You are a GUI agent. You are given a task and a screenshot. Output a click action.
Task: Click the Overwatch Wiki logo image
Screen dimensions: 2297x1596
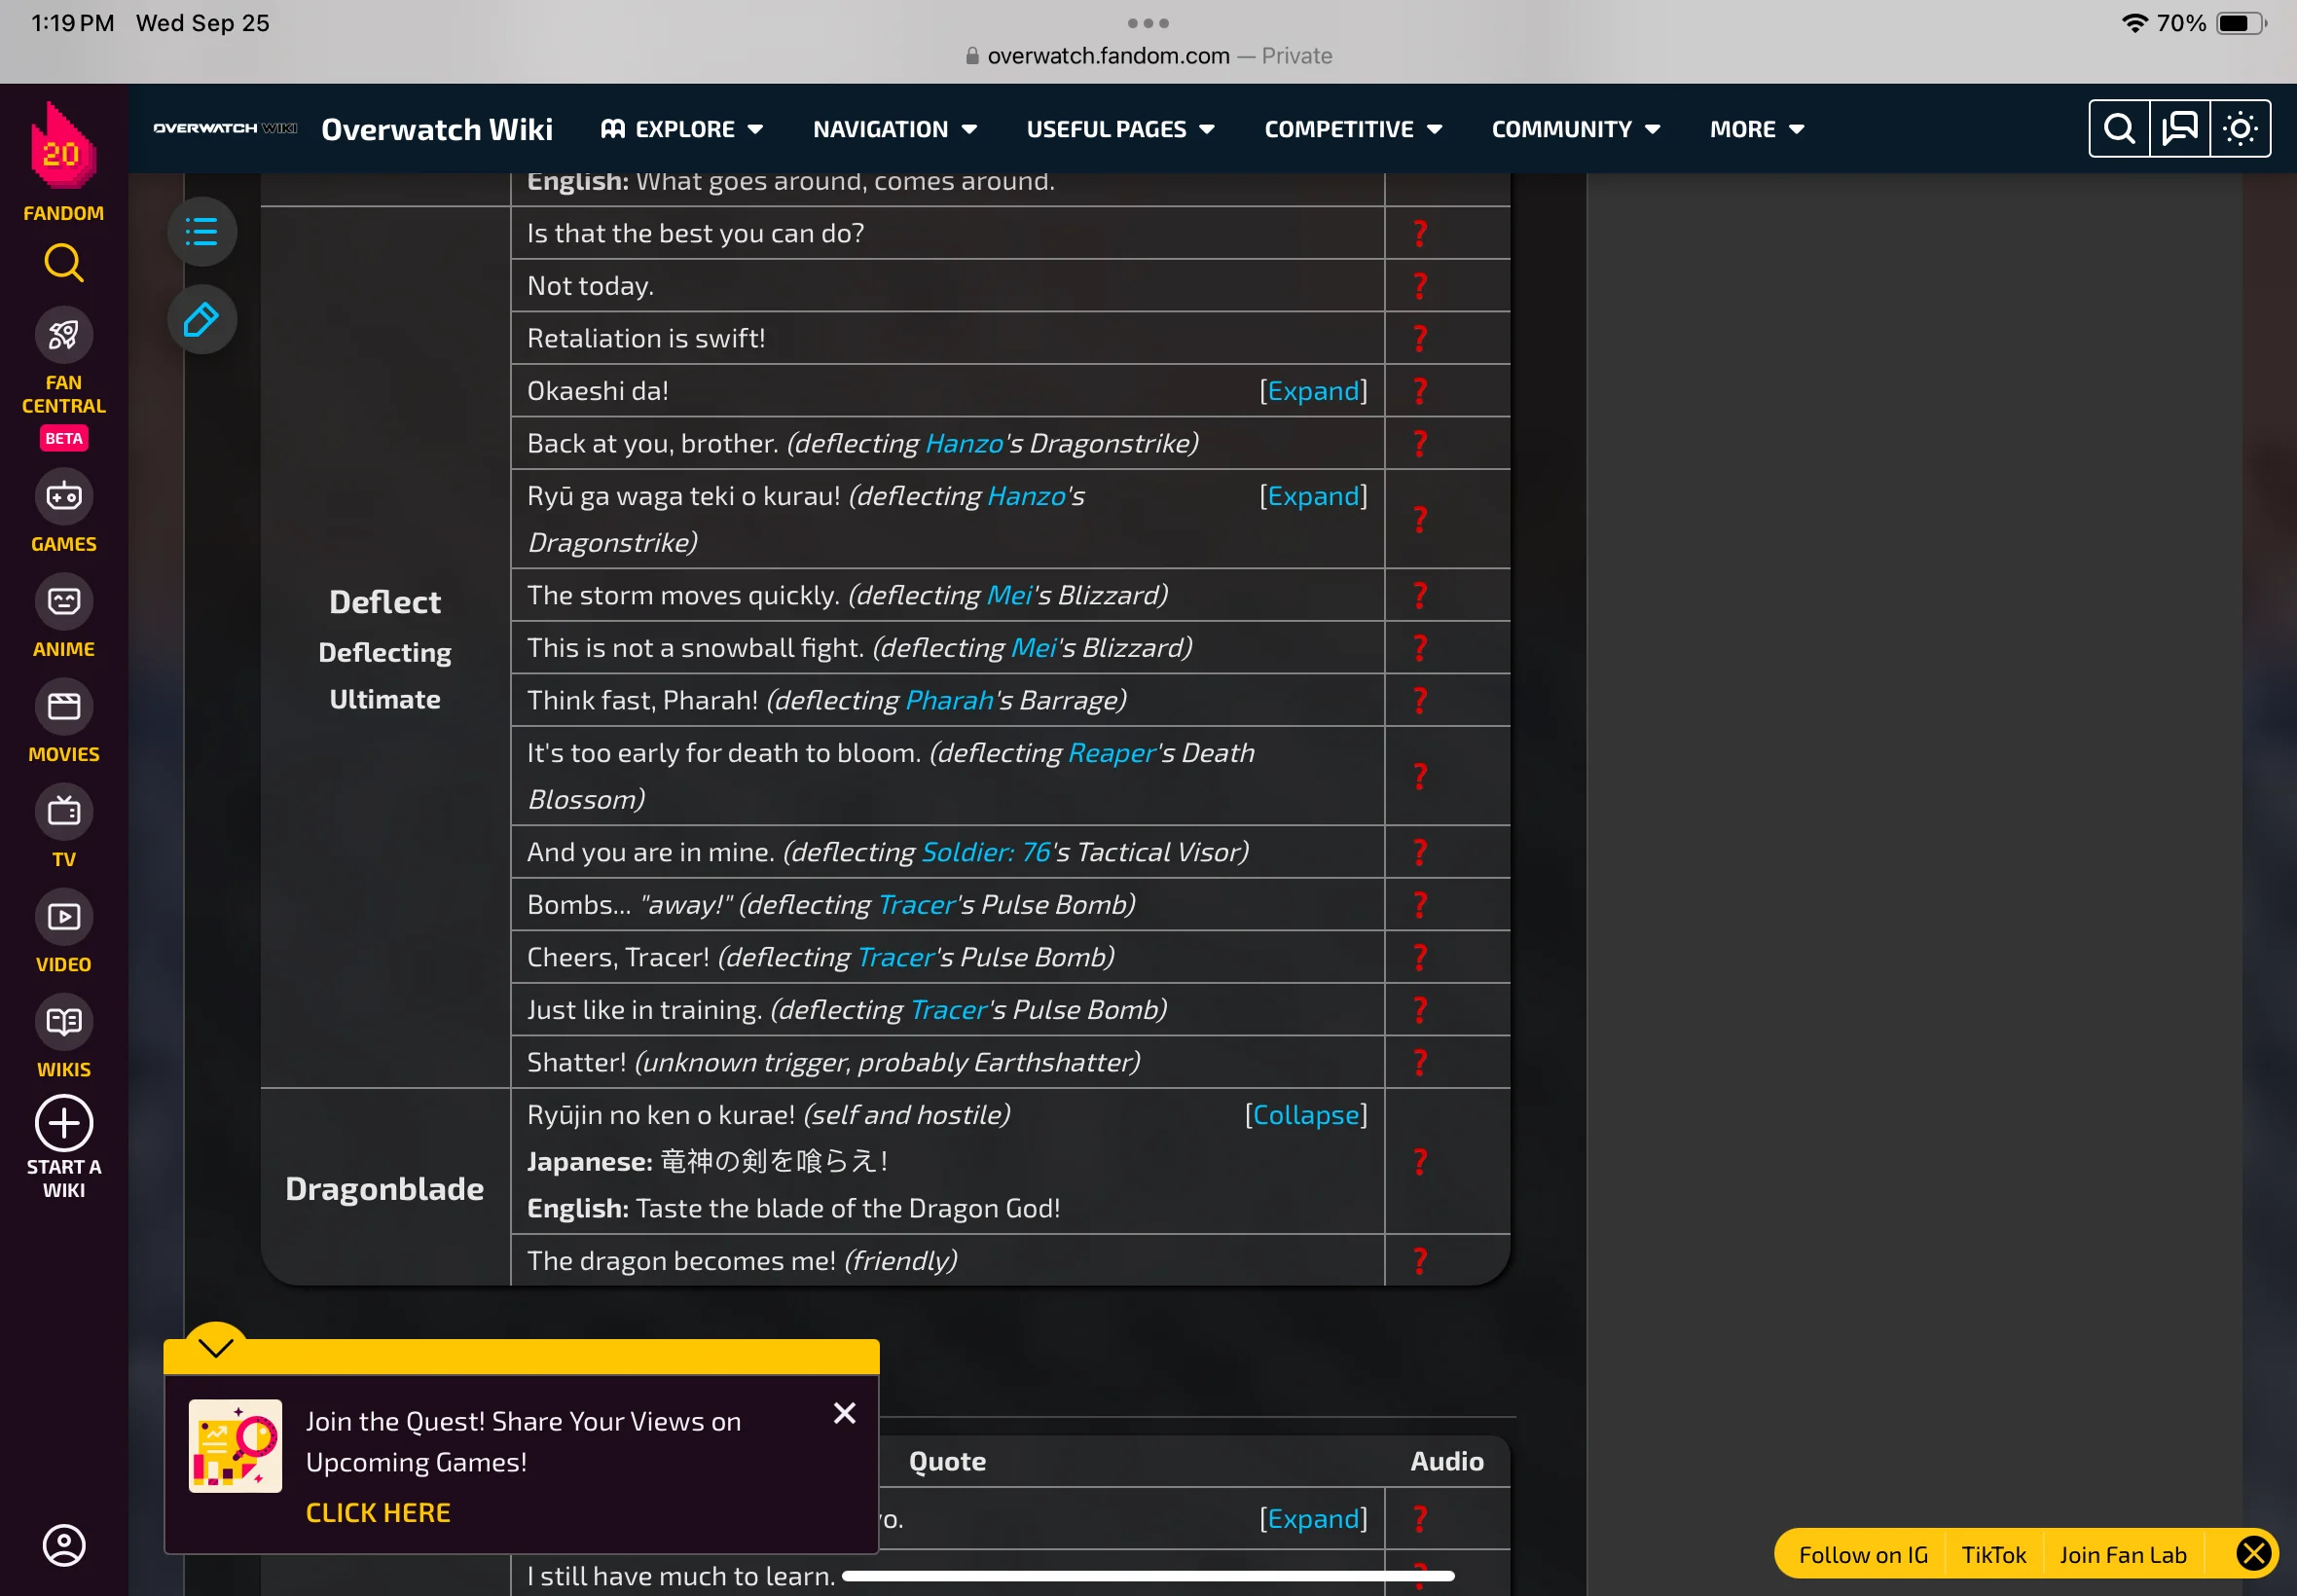point(225,128)
